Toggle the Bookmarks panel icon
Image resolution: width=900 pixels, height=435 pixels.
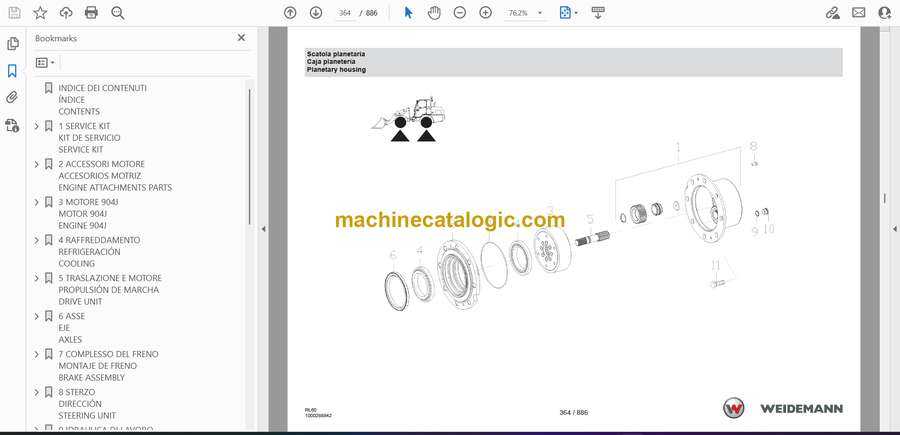12,71
